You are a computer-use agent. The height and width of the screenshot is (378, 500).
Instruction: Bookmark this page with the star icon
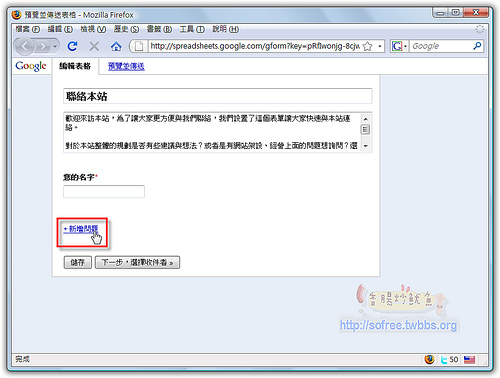click(x=367, y=46)
